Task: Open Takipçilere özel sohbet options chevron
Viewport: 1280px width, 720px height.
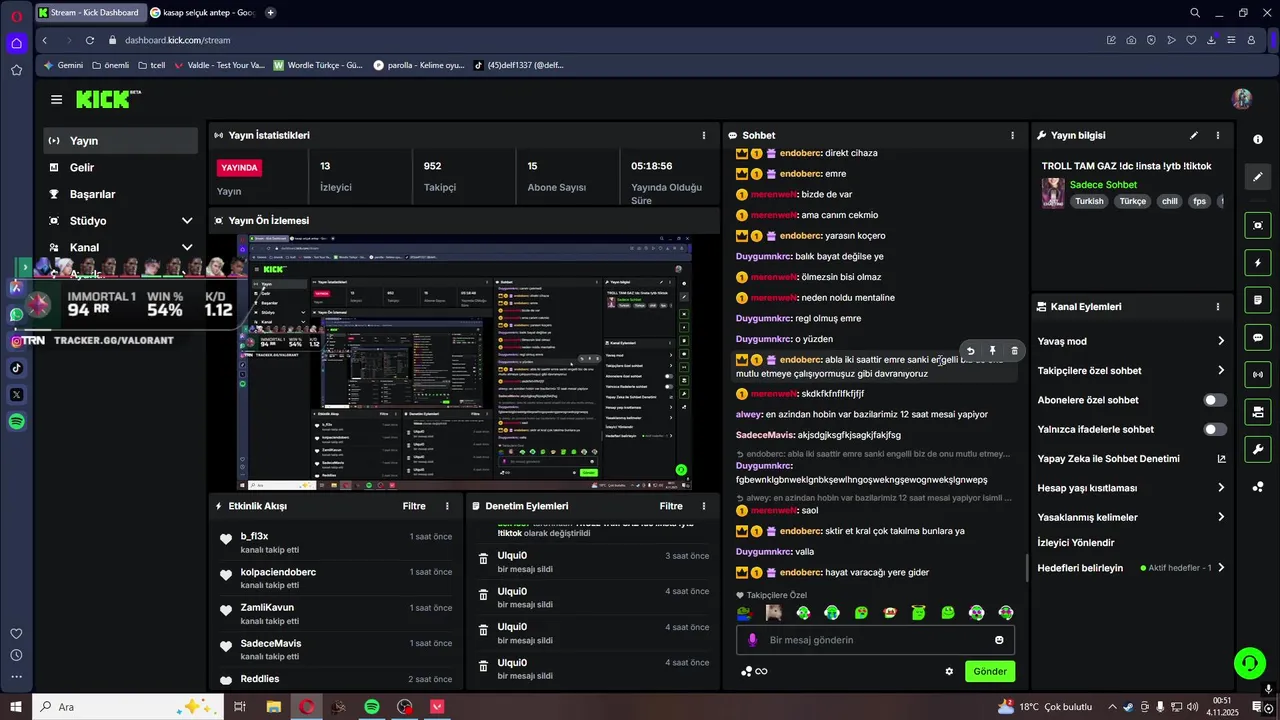Action: click(1220, 371)
